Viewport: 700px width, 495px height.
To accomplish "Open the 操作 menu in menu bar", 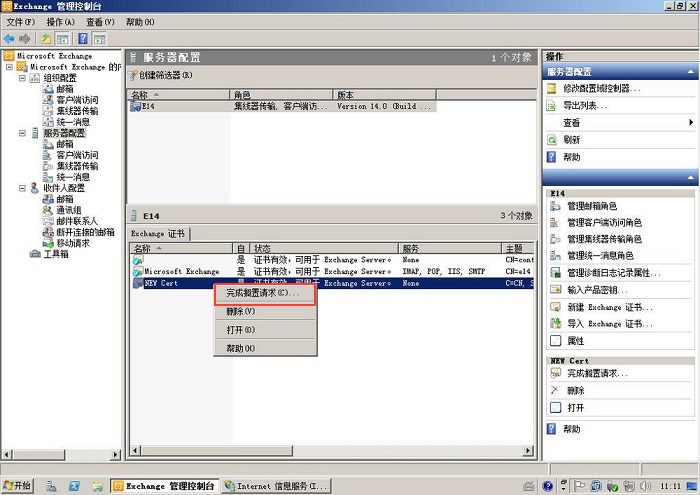I will coord(60,21).
